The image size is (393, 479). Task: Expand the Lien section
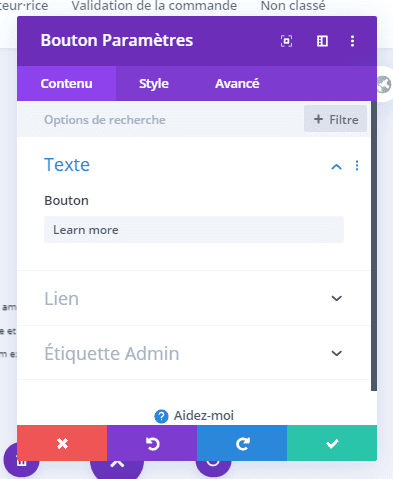click(194, 298)
